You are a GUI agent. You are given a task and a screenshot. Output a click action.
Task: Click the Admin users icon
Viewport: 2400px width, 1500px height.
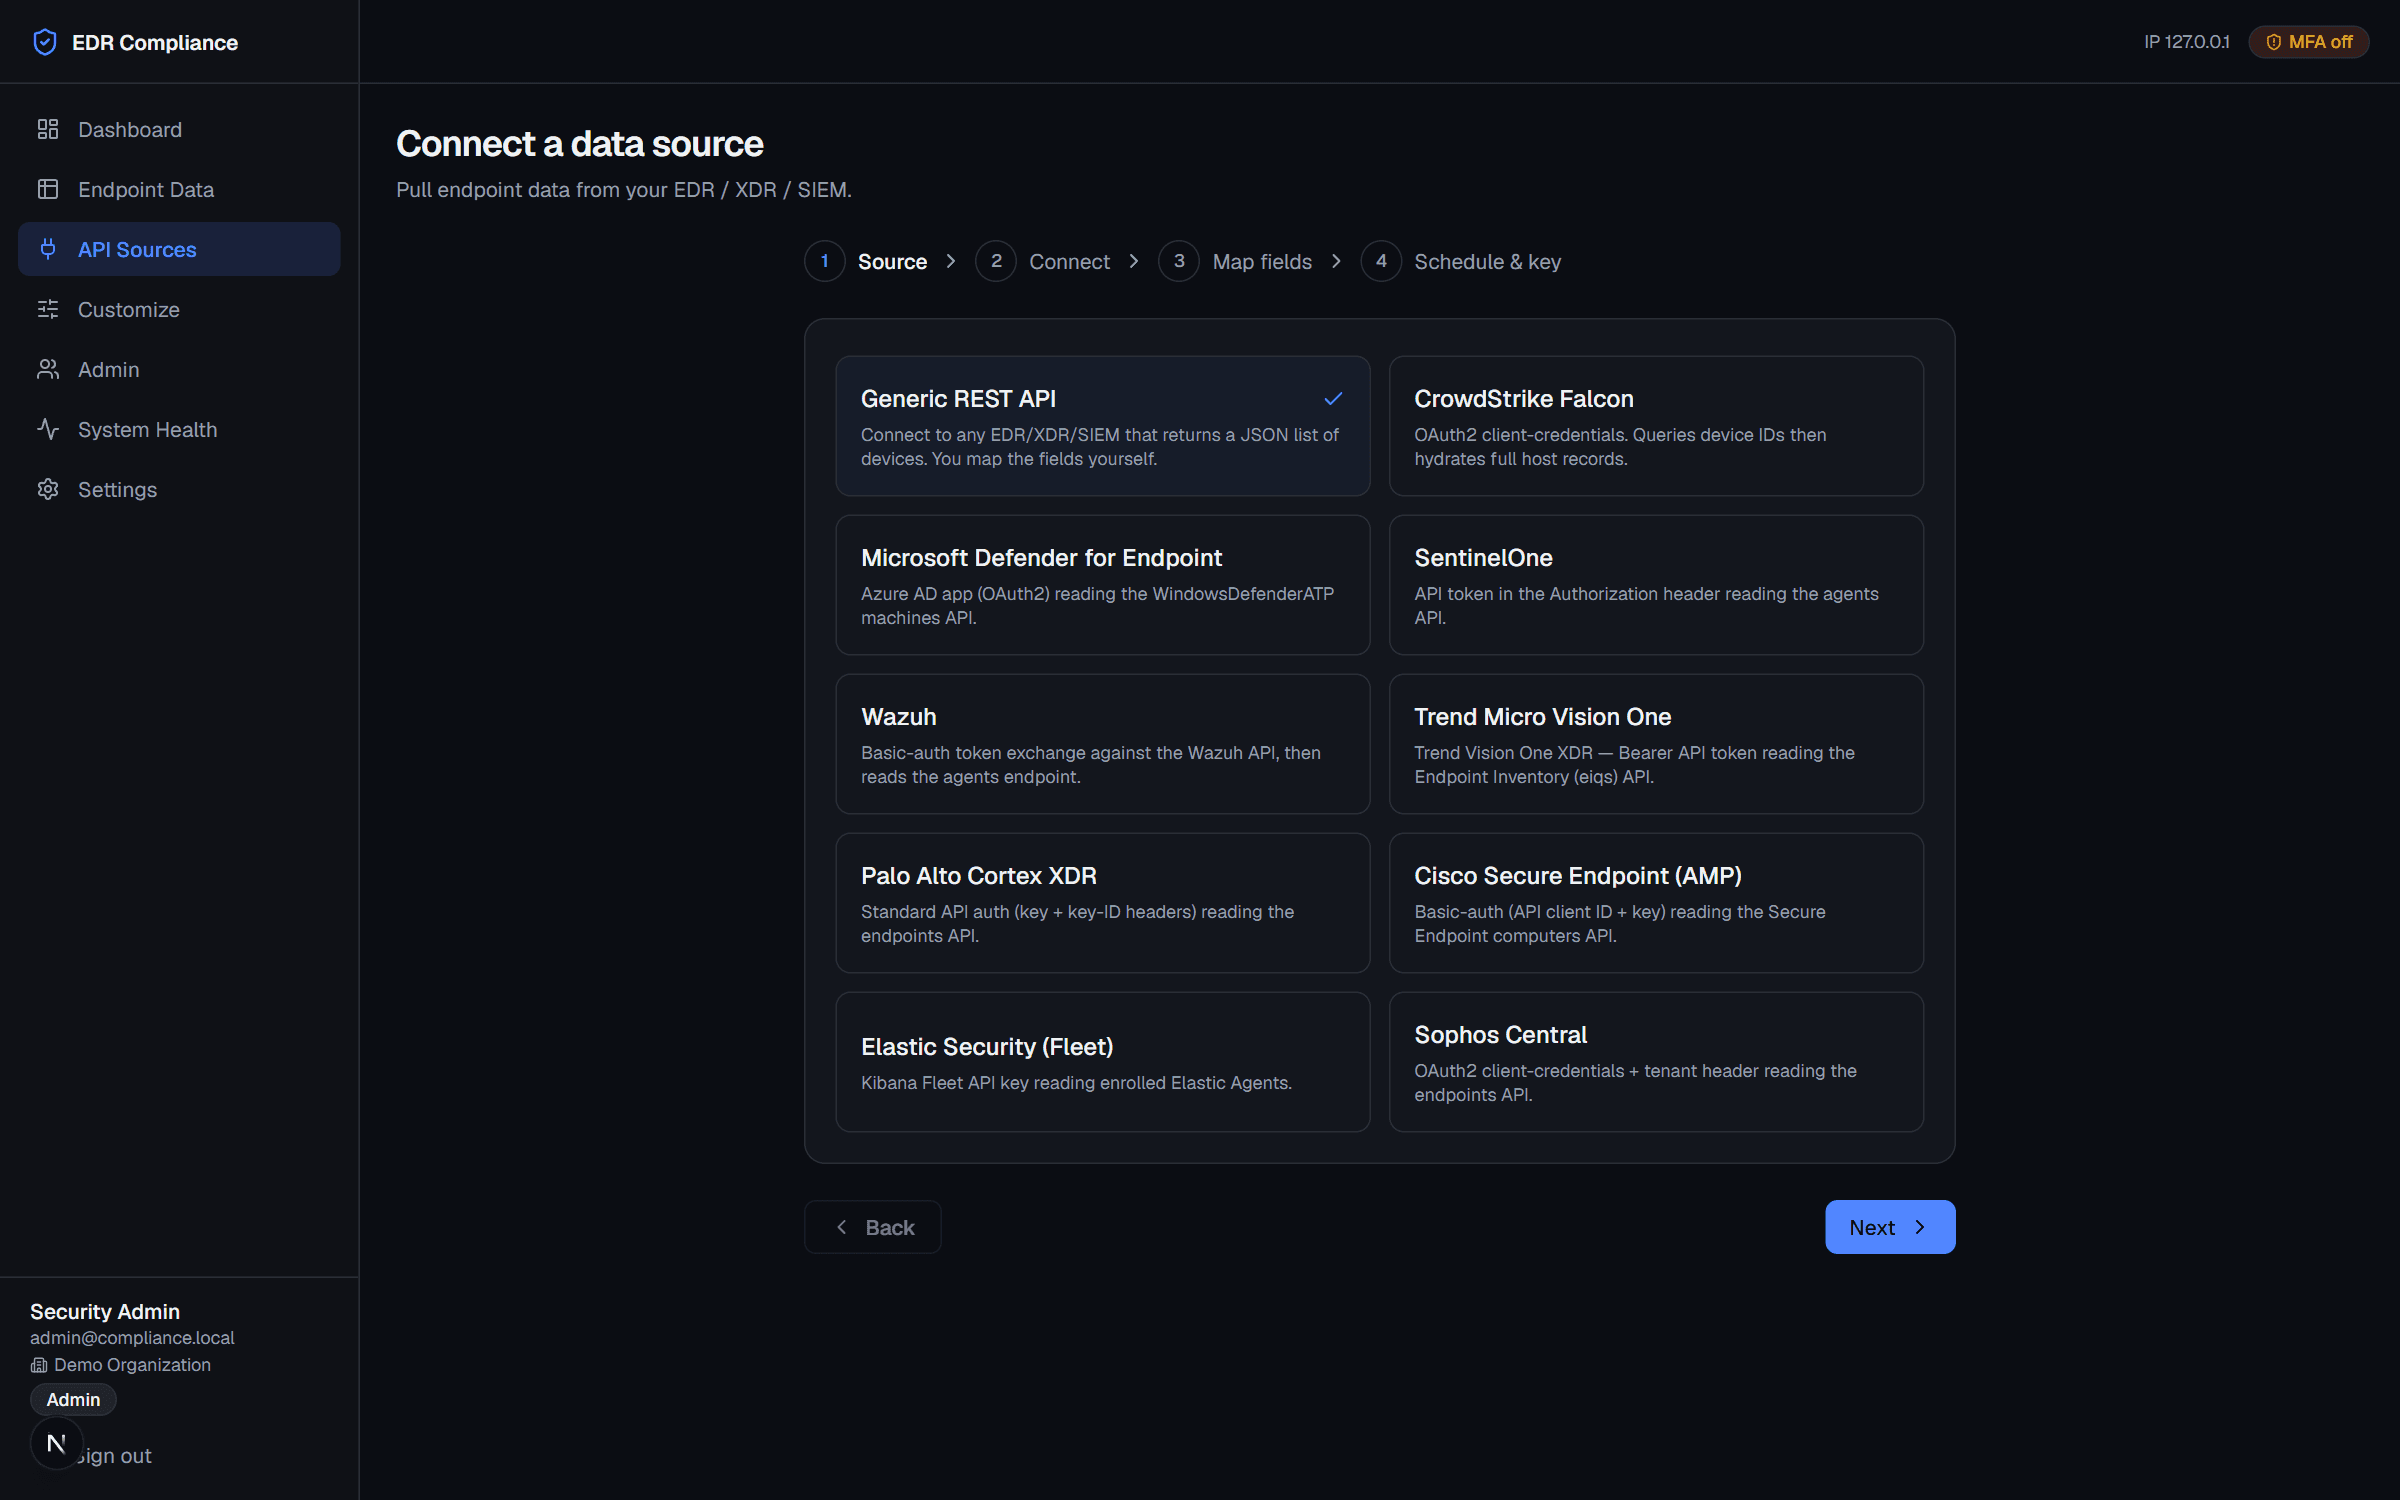[x=48, y=369]
